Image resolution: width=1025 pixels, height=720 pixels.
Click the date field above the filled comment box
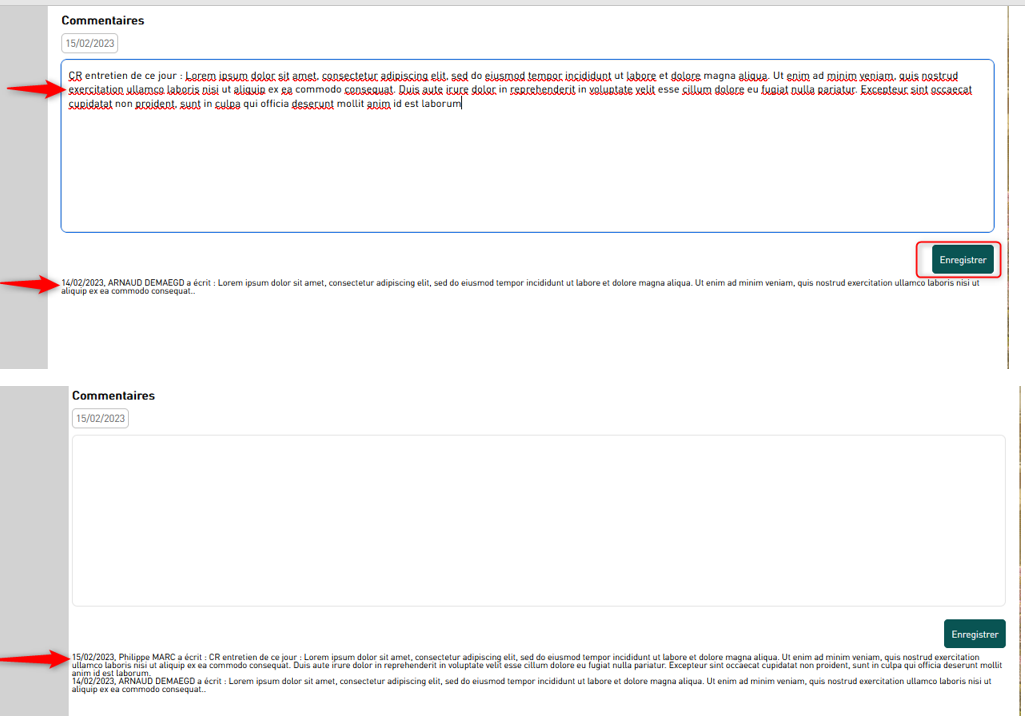90,43
